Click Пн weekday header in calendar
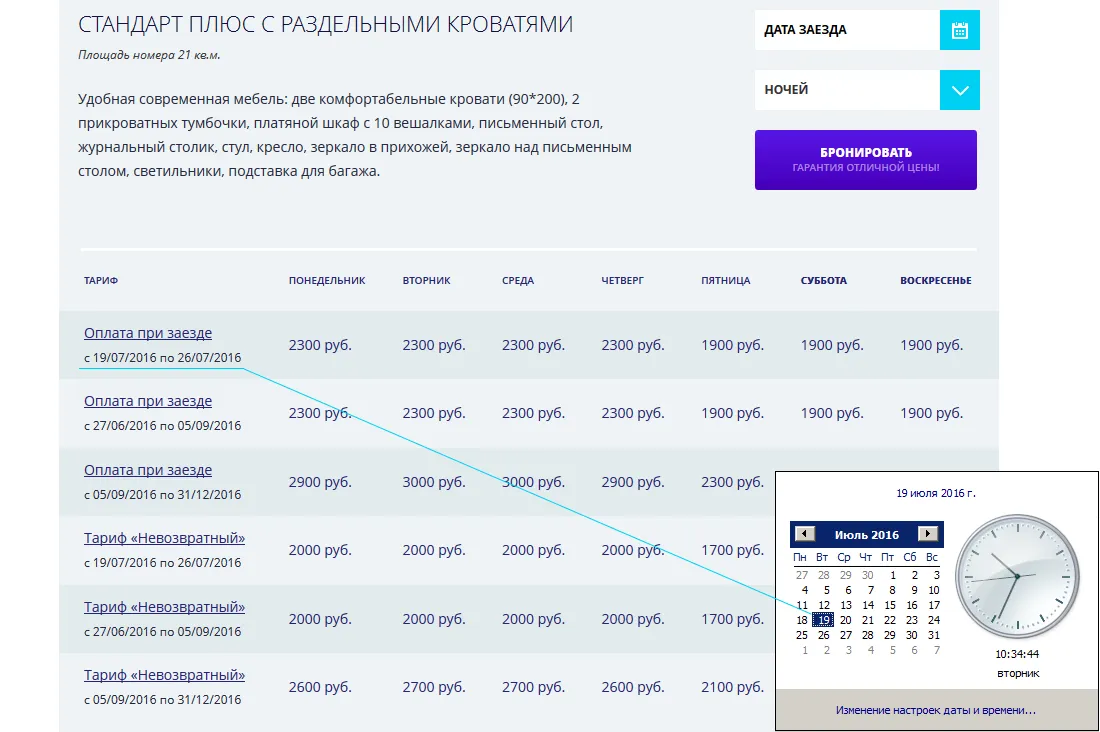 [x=800, y=557]
